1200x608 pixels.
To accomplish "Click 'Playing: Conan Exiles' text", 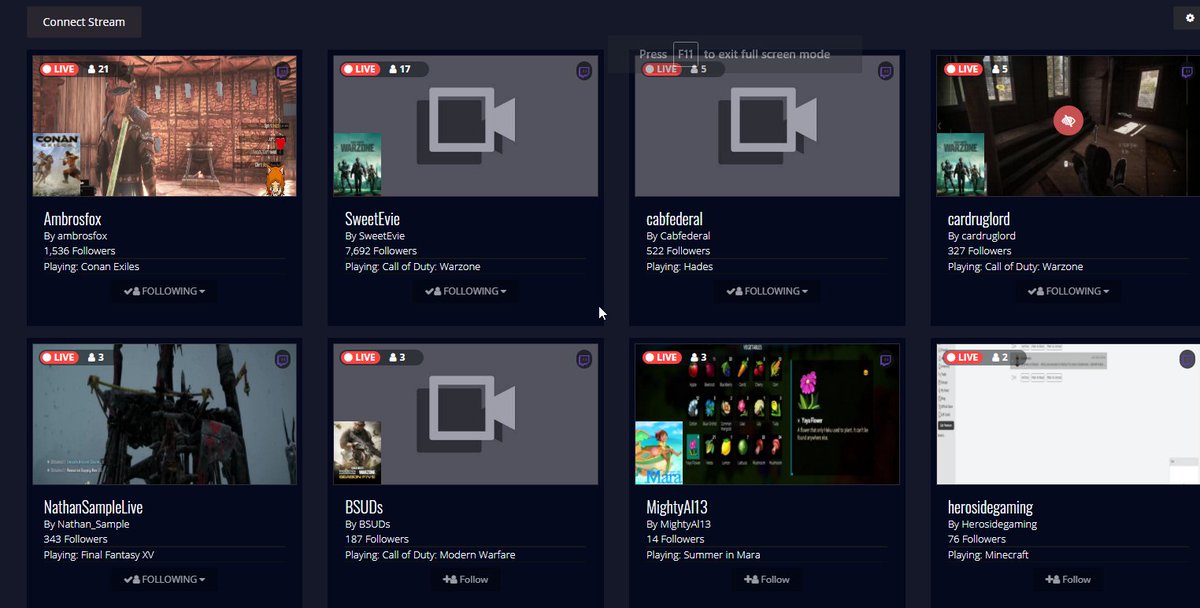I will (x=92, y=267).
